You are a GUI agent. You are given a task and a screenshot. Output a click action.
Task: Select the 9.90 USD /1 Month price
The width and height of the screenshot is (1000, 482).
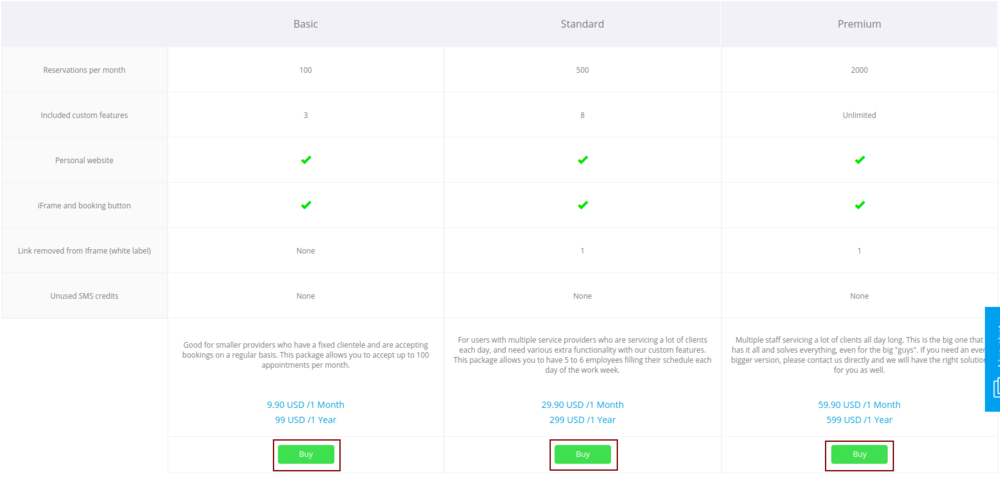tap(305, 405)
